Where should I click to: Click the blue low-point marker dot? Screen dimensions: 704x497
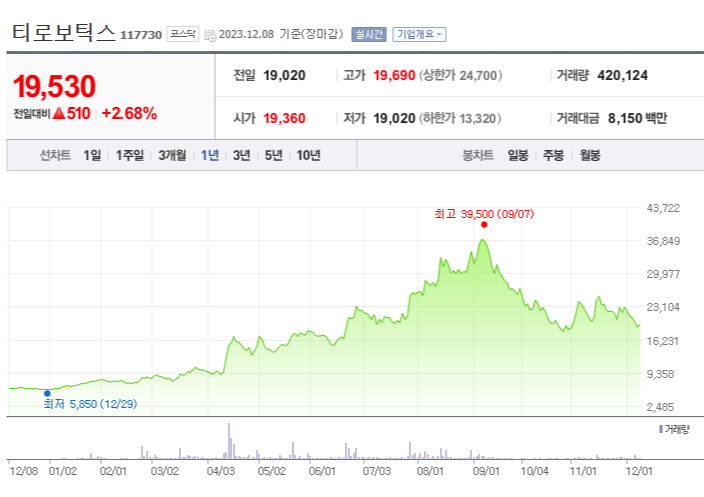(x=47, y=394)
